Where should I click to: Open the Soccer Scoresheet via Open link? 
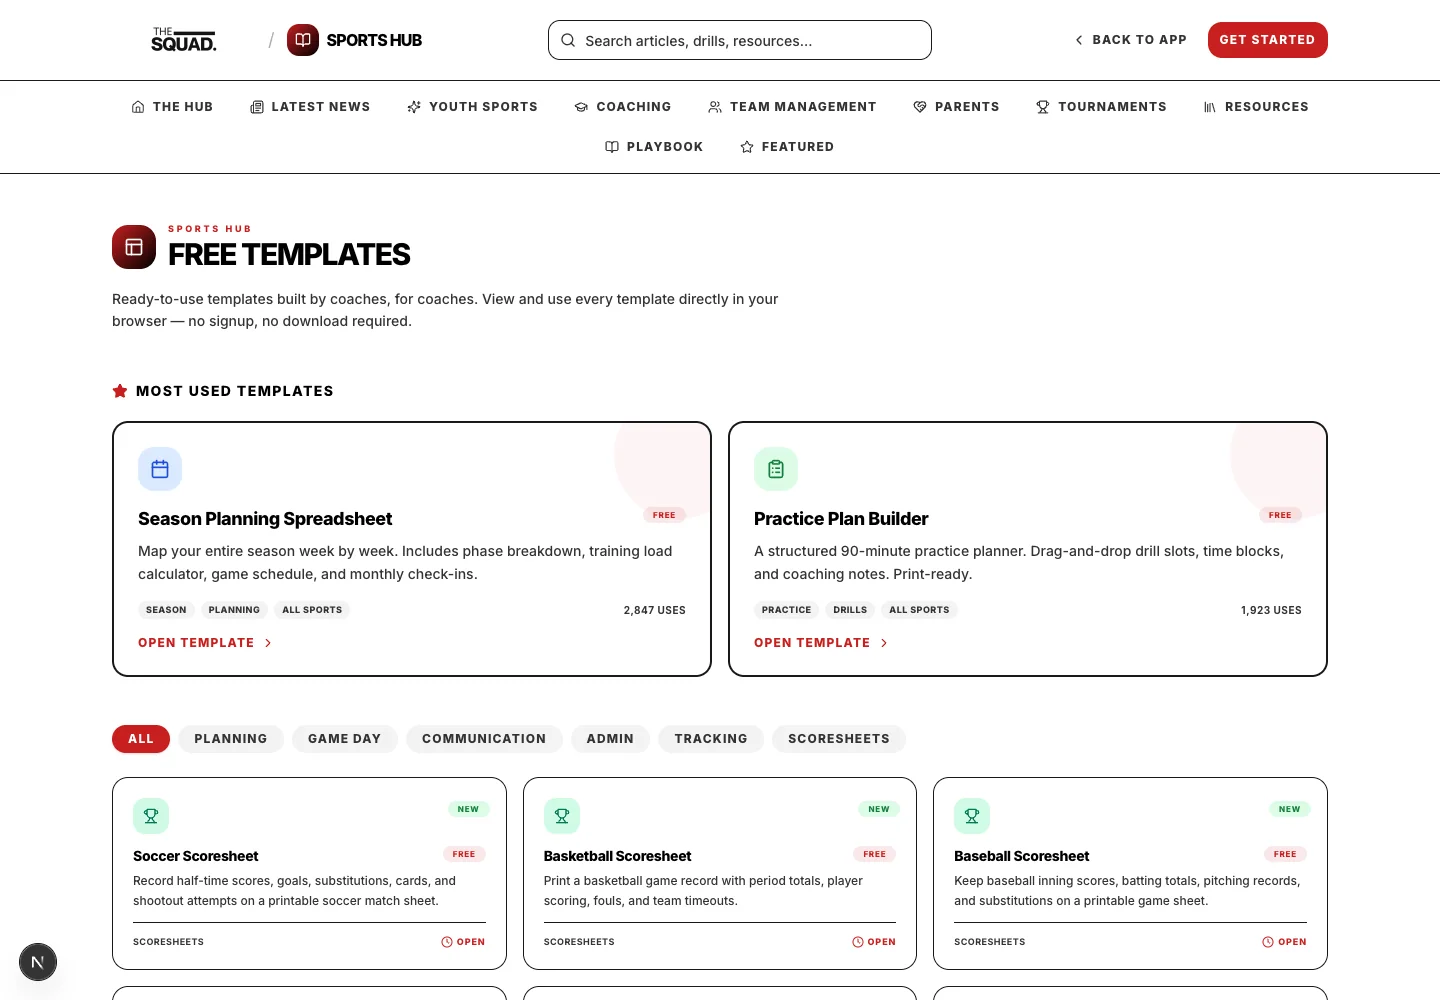(463, 942)
